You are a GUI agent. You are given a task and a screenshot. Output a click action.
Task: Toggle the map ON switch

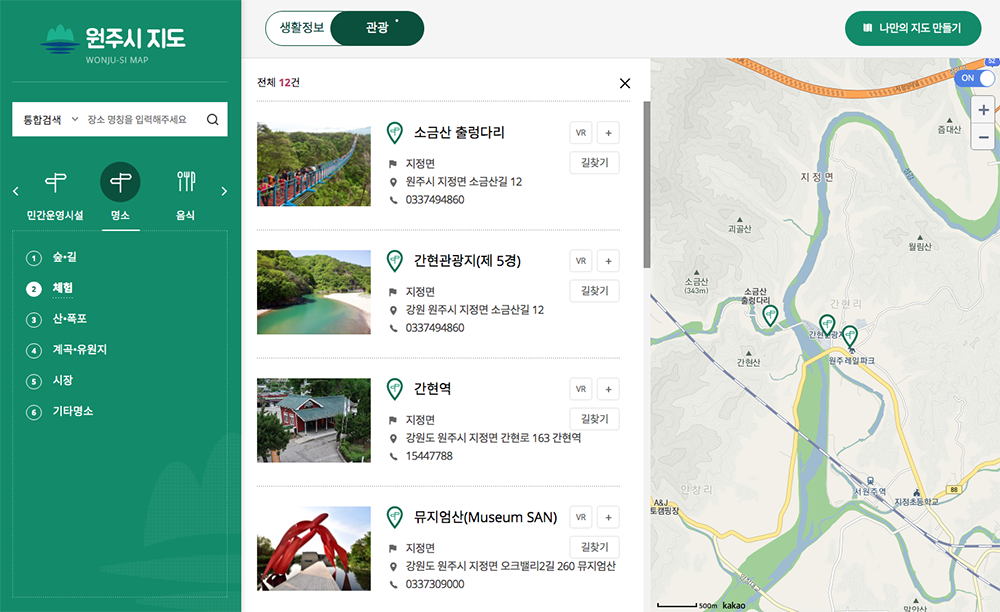(975, 78)
